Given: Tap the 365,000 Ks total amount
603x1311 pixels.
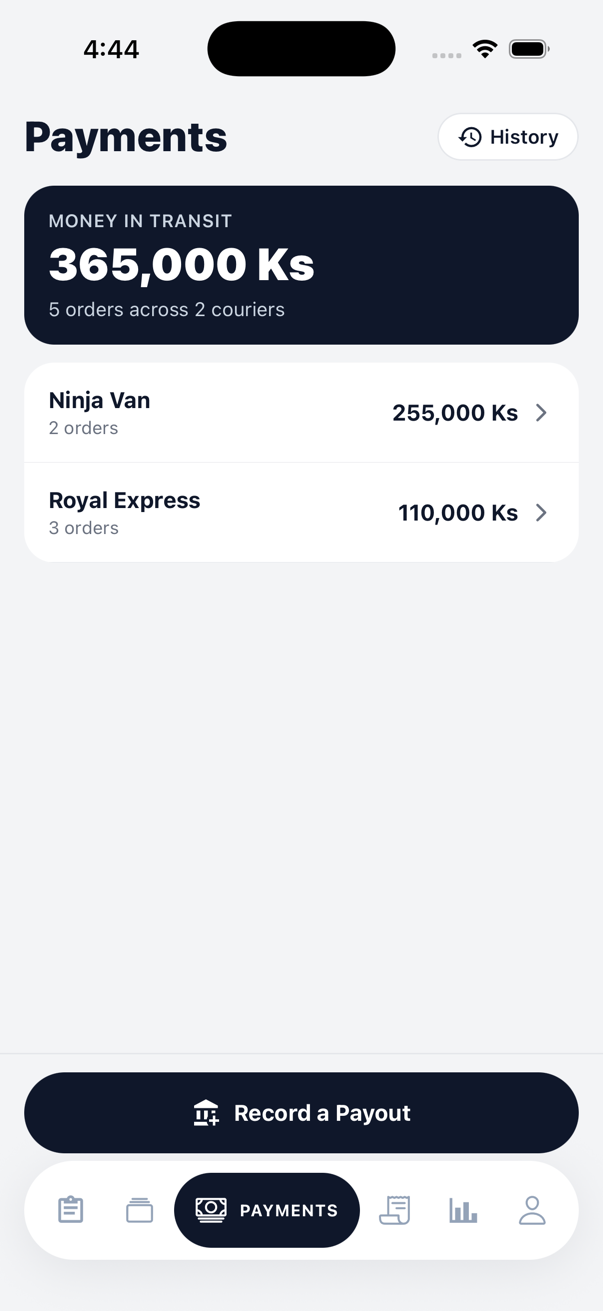Looking at the screenshot, I should click(x=181, y=264).
